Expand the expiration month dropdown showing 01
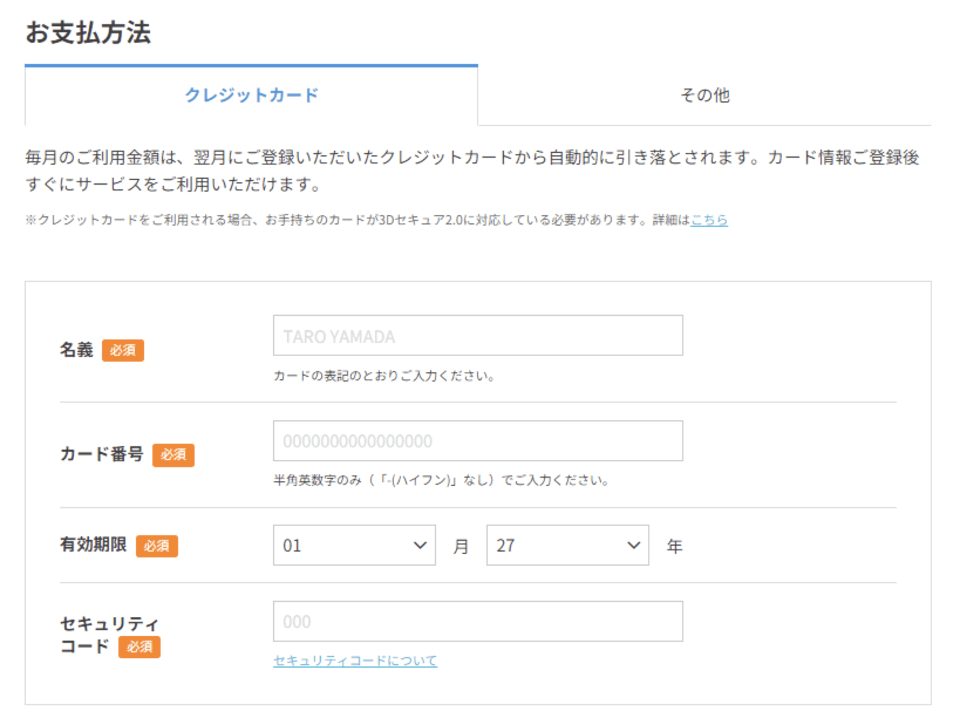 pos(354,546)
